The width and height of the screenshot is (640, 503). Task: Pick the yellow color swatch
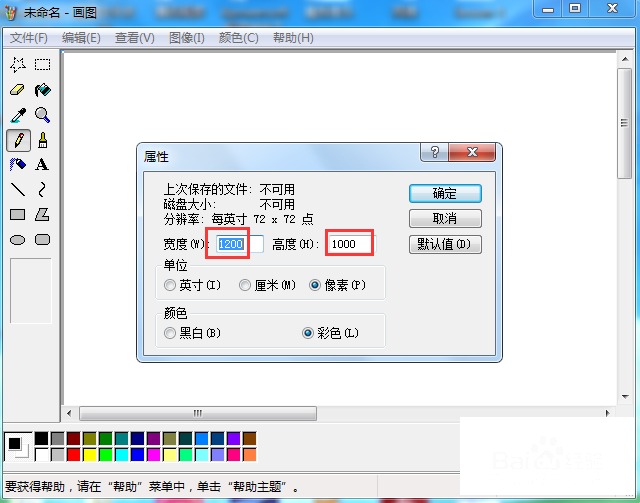[89, 454]
